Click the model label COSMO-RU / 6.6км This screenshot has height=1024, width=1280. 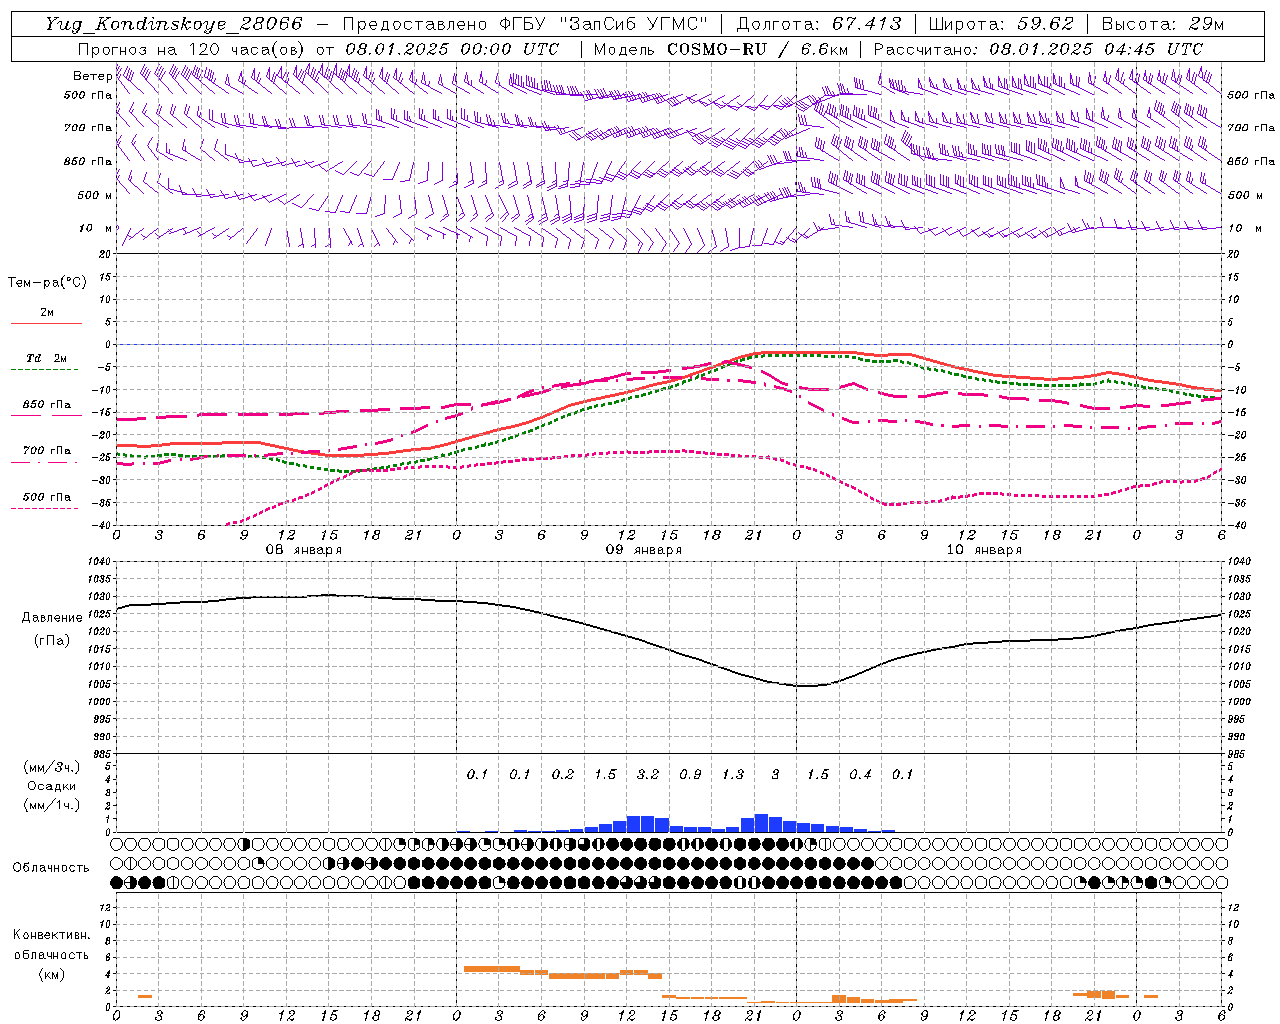pos(757,49)
